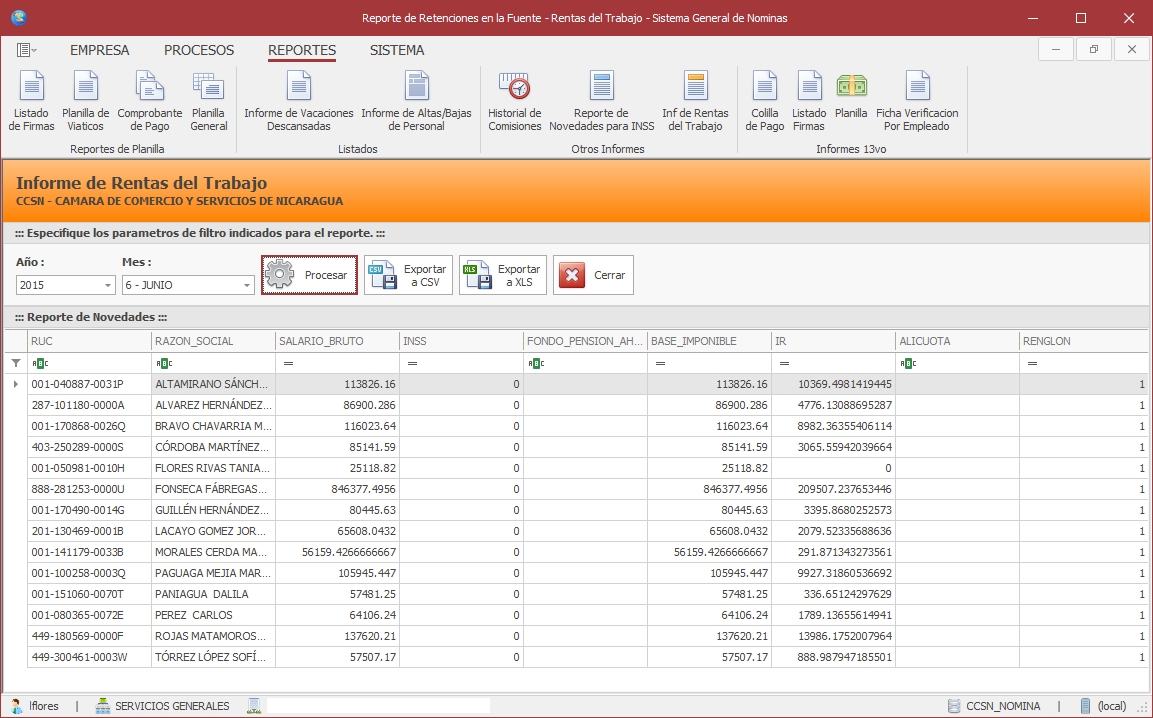Click IR value 13986.1752007964
Screen dimensions: 1153x718
tap(833, 636)
